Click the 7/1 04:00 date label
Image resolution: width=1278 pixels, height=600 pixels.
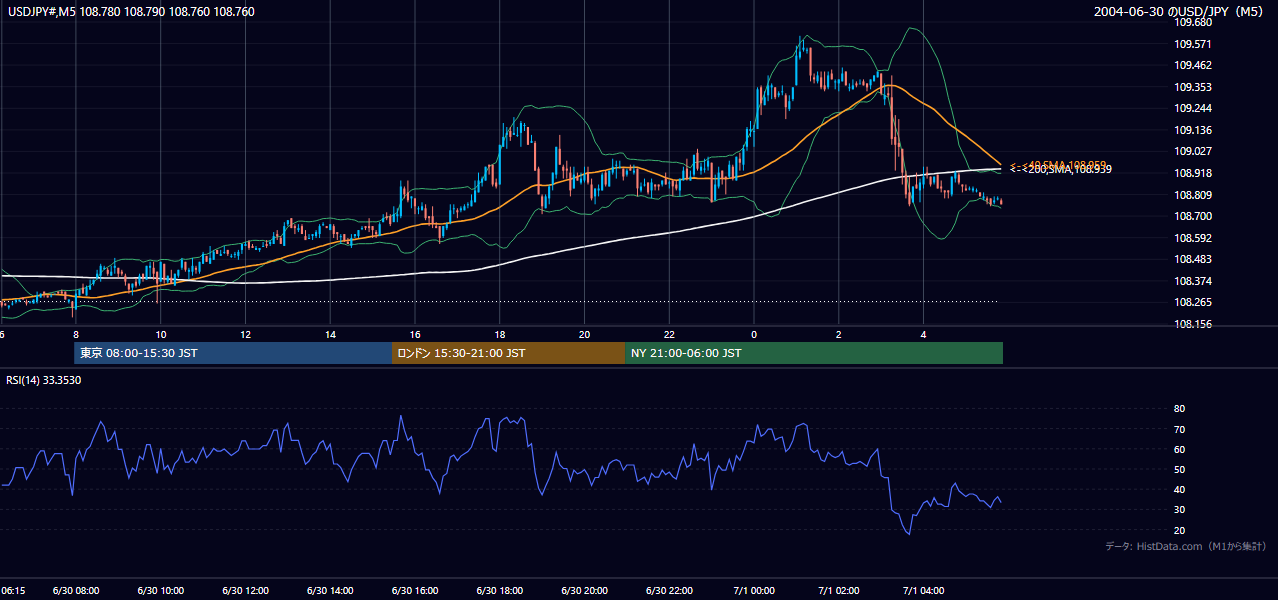click(925, 591)
